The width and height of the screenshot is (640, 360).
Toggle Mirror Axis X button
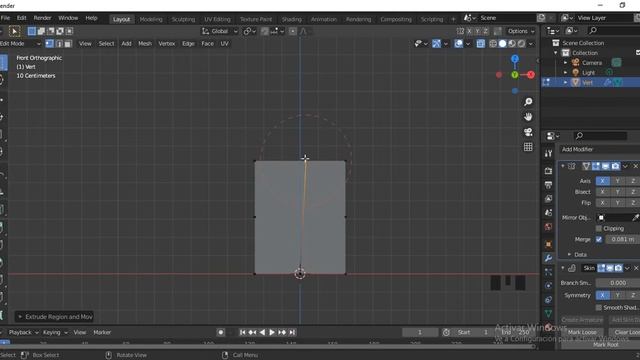point(602,181)
